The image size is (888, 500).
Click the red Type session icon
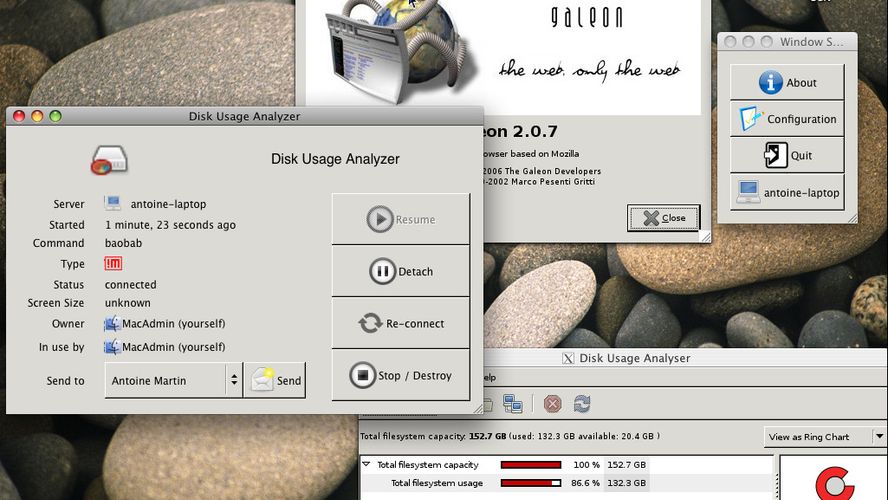(x=113, y=263)
